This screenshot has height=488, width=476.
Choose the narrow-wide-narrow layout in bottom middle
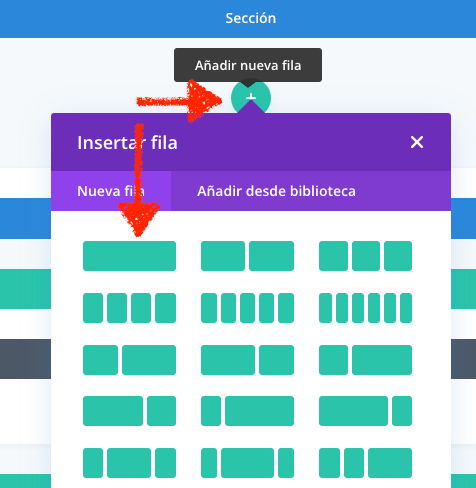(x=247, y=463)
